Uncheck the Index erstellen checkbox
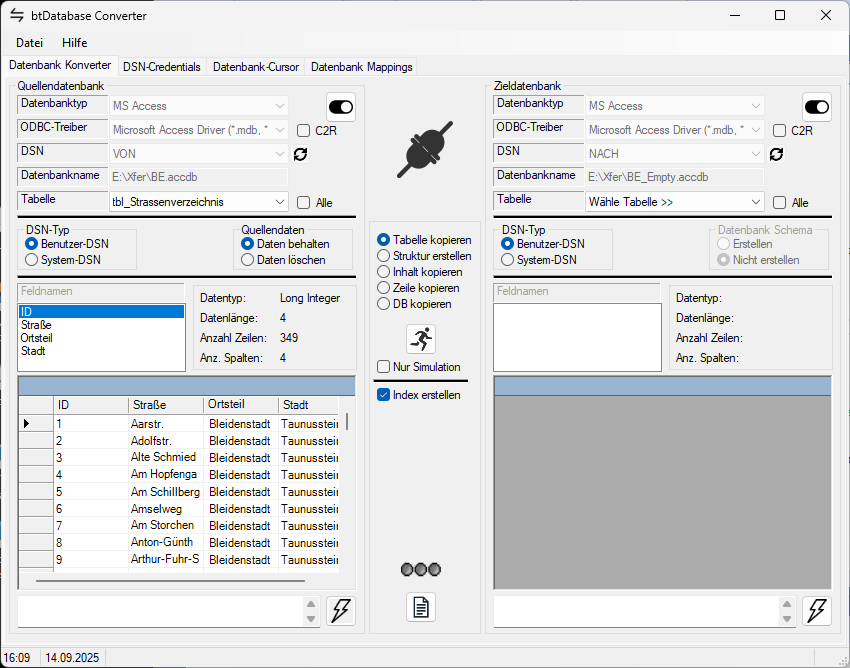850x668 pixels. [384, 395]
